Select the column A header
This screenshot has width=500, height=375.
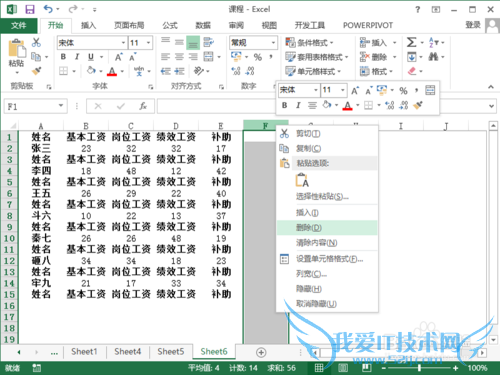(41, 126)
